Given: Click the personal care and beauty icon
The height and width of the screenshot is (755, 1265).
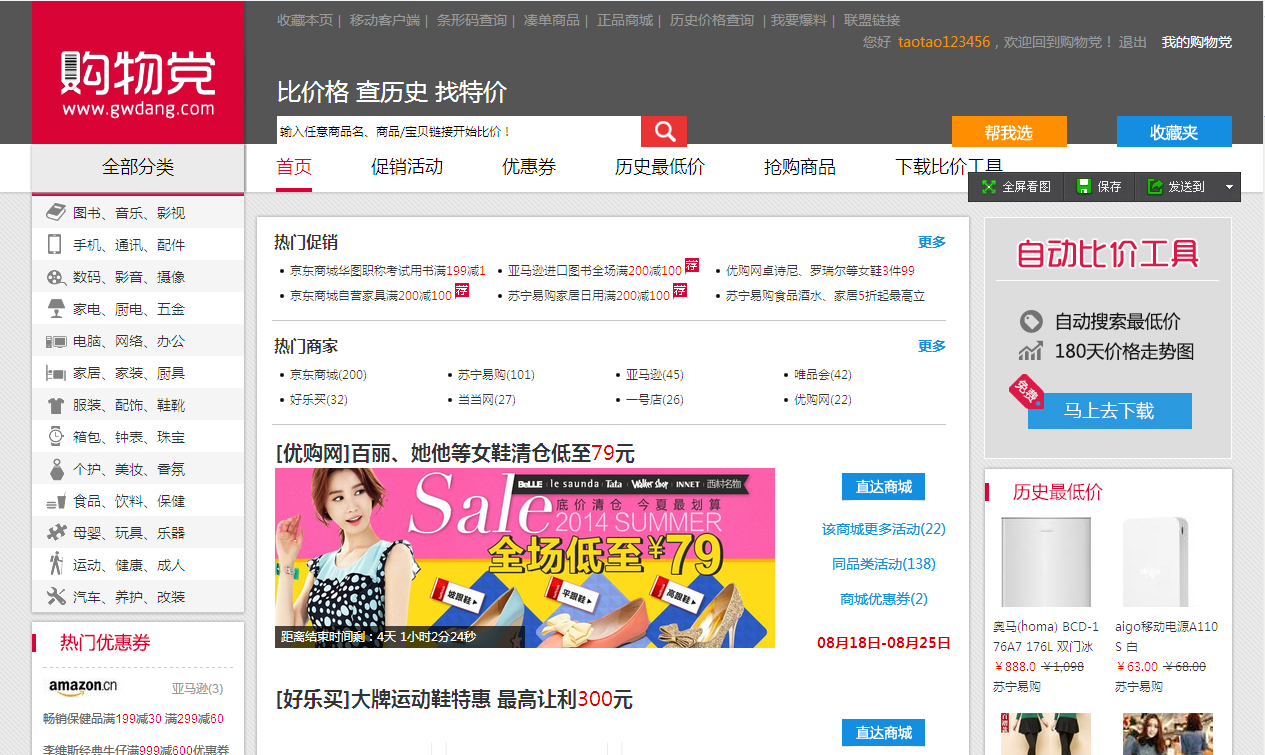Looking at the screenshot, I should [56, 468].
